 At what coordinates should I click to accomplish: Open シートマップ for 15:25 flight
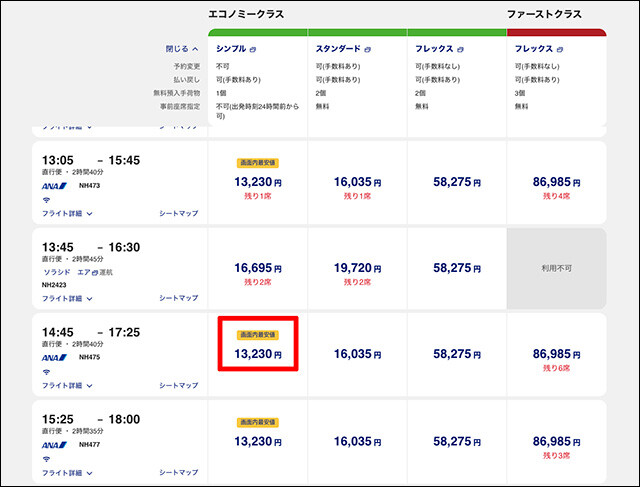point(179,472)
